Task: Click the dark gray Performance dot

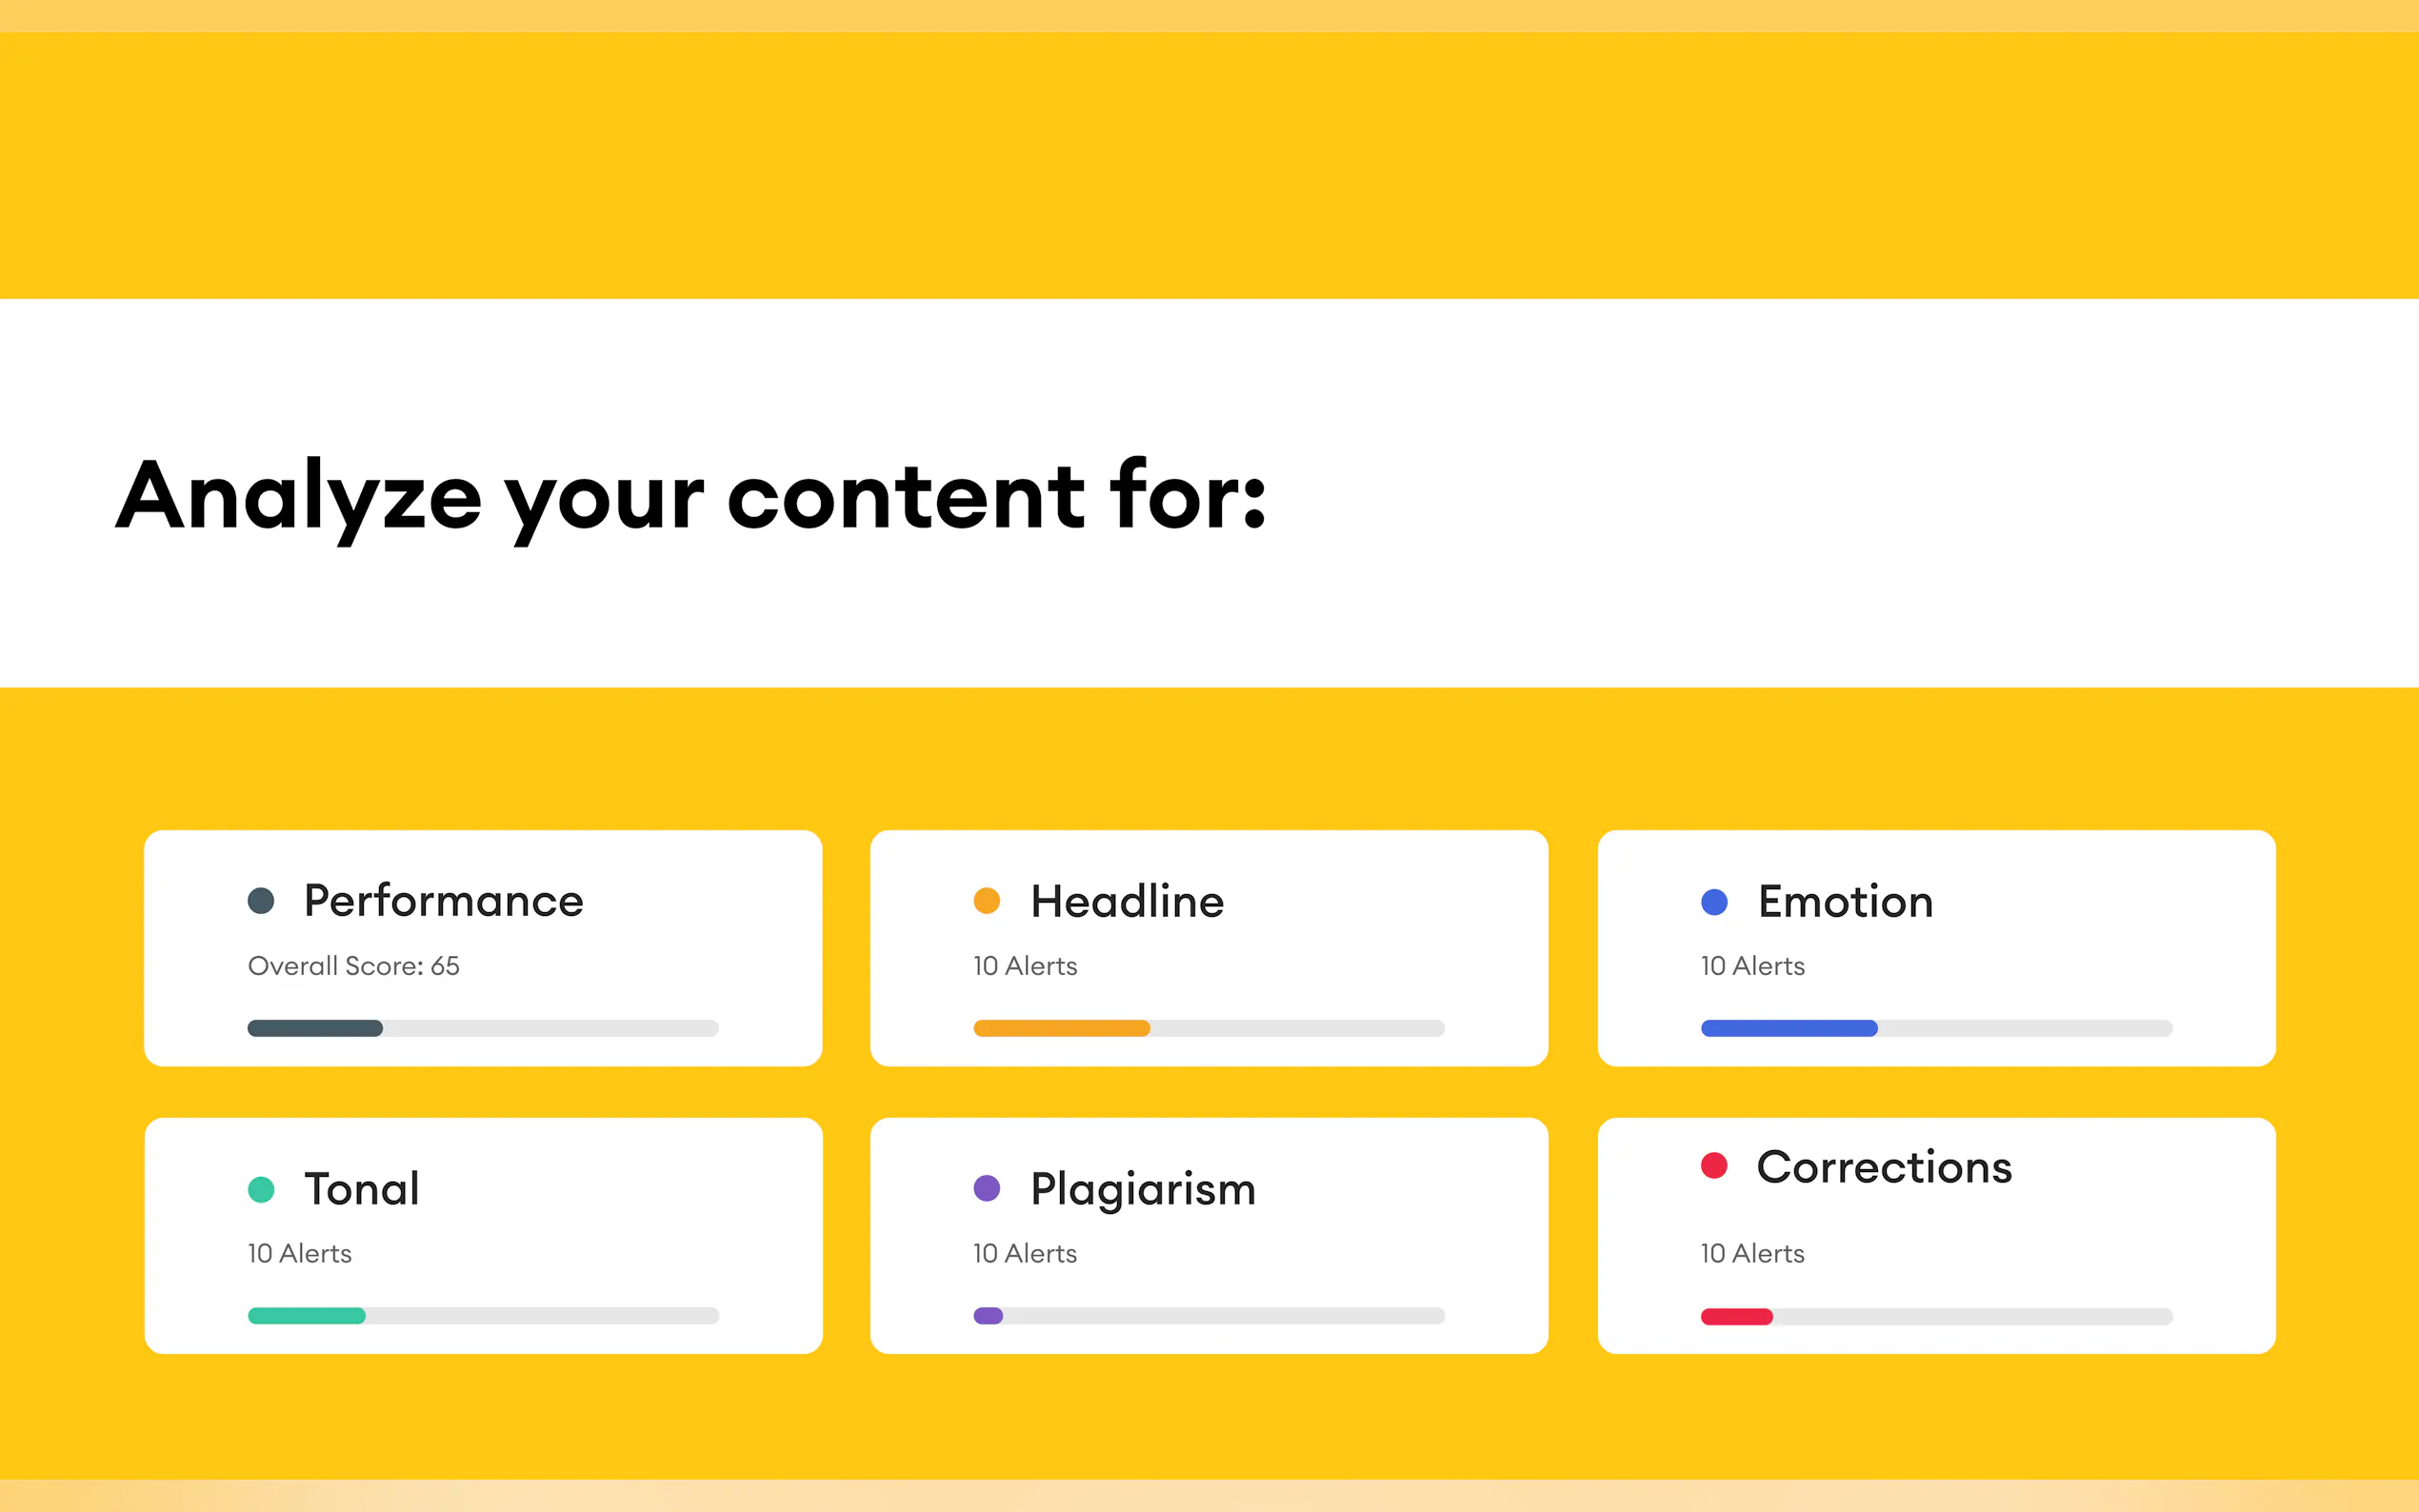Action: (261, 901)
